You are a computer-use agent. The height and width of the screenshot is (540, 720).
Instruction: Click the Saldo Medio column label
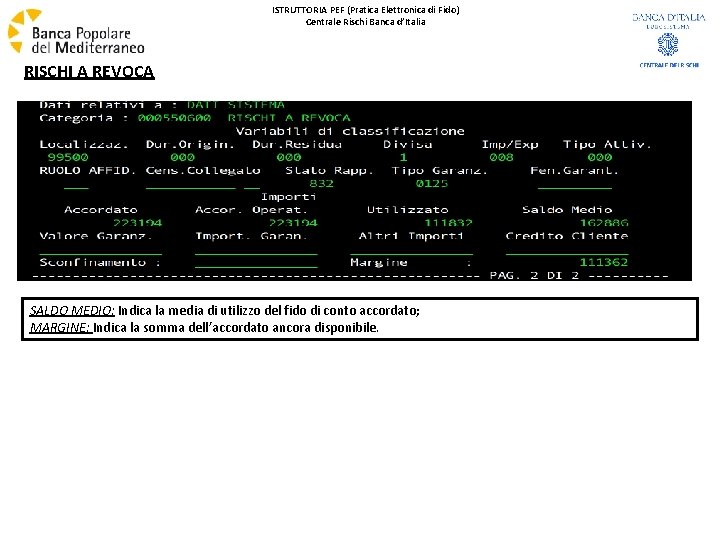coord(567,210)
